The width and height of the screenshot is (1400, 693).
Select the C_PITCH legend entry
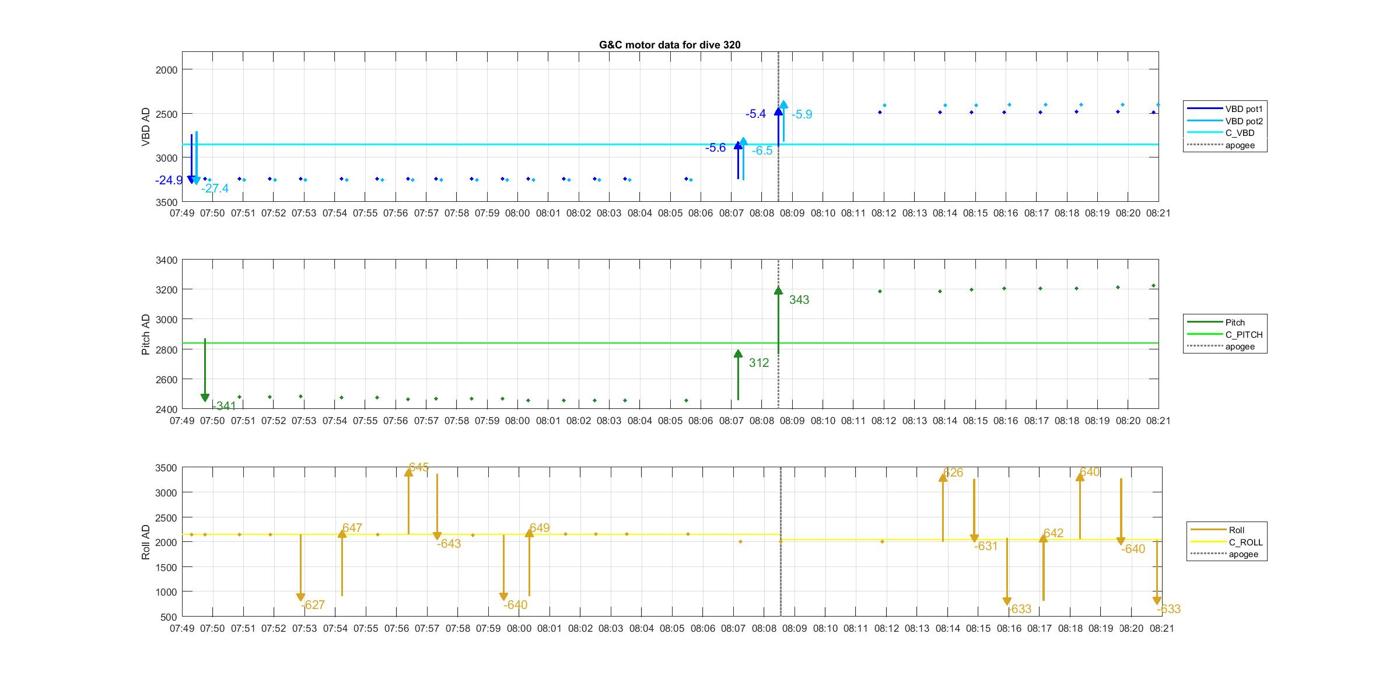pyautogui.click(x=1225, y=334)
